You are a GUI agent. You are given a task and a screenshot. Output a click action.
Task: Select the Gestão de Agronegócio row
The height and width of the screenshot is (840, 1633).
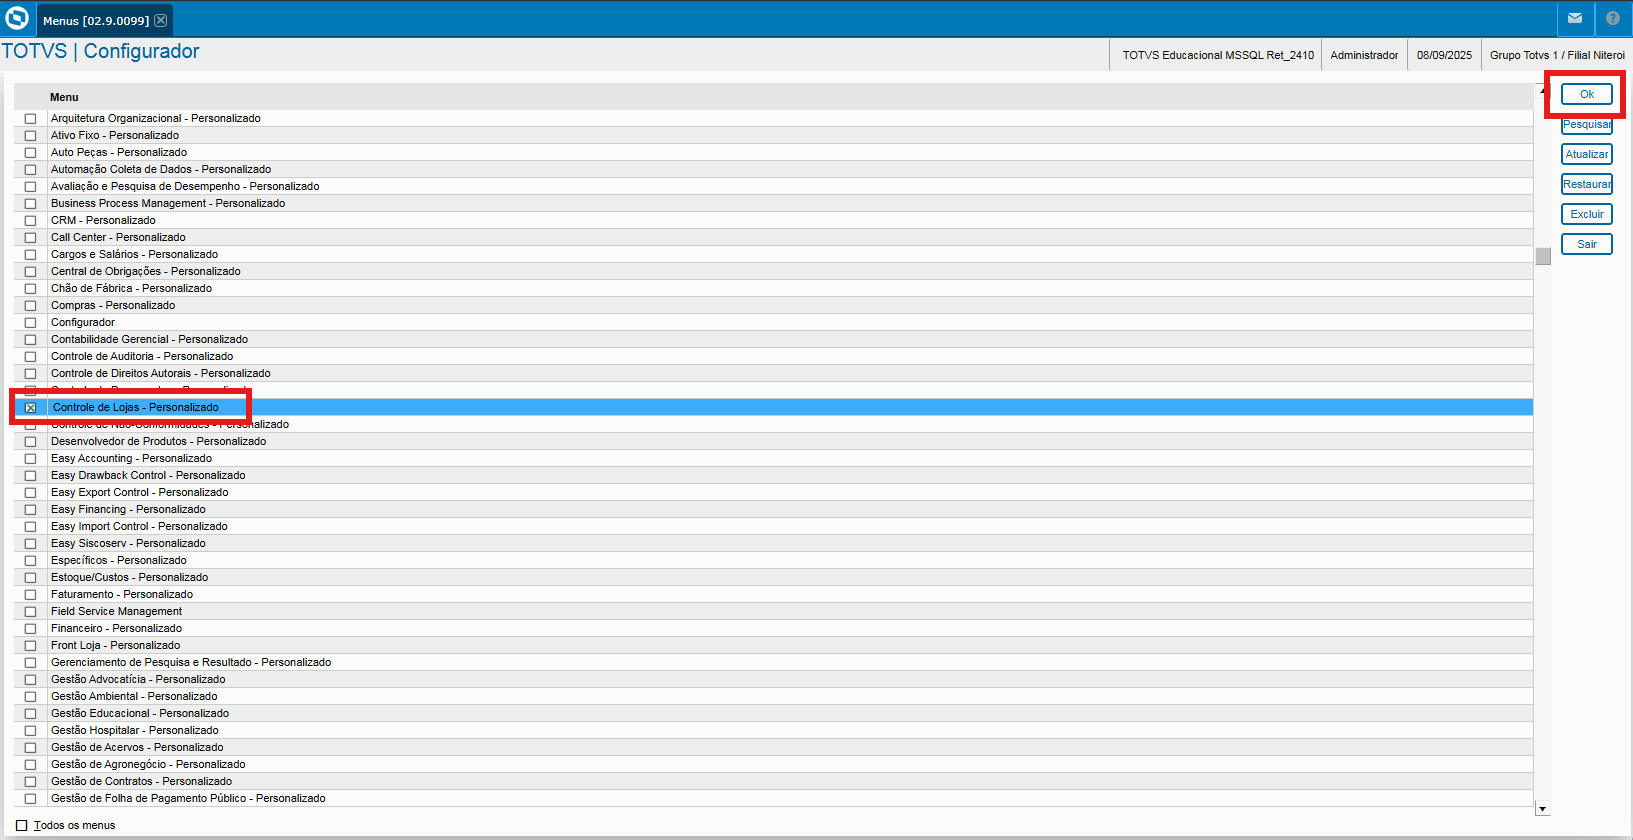pos(773,765)
